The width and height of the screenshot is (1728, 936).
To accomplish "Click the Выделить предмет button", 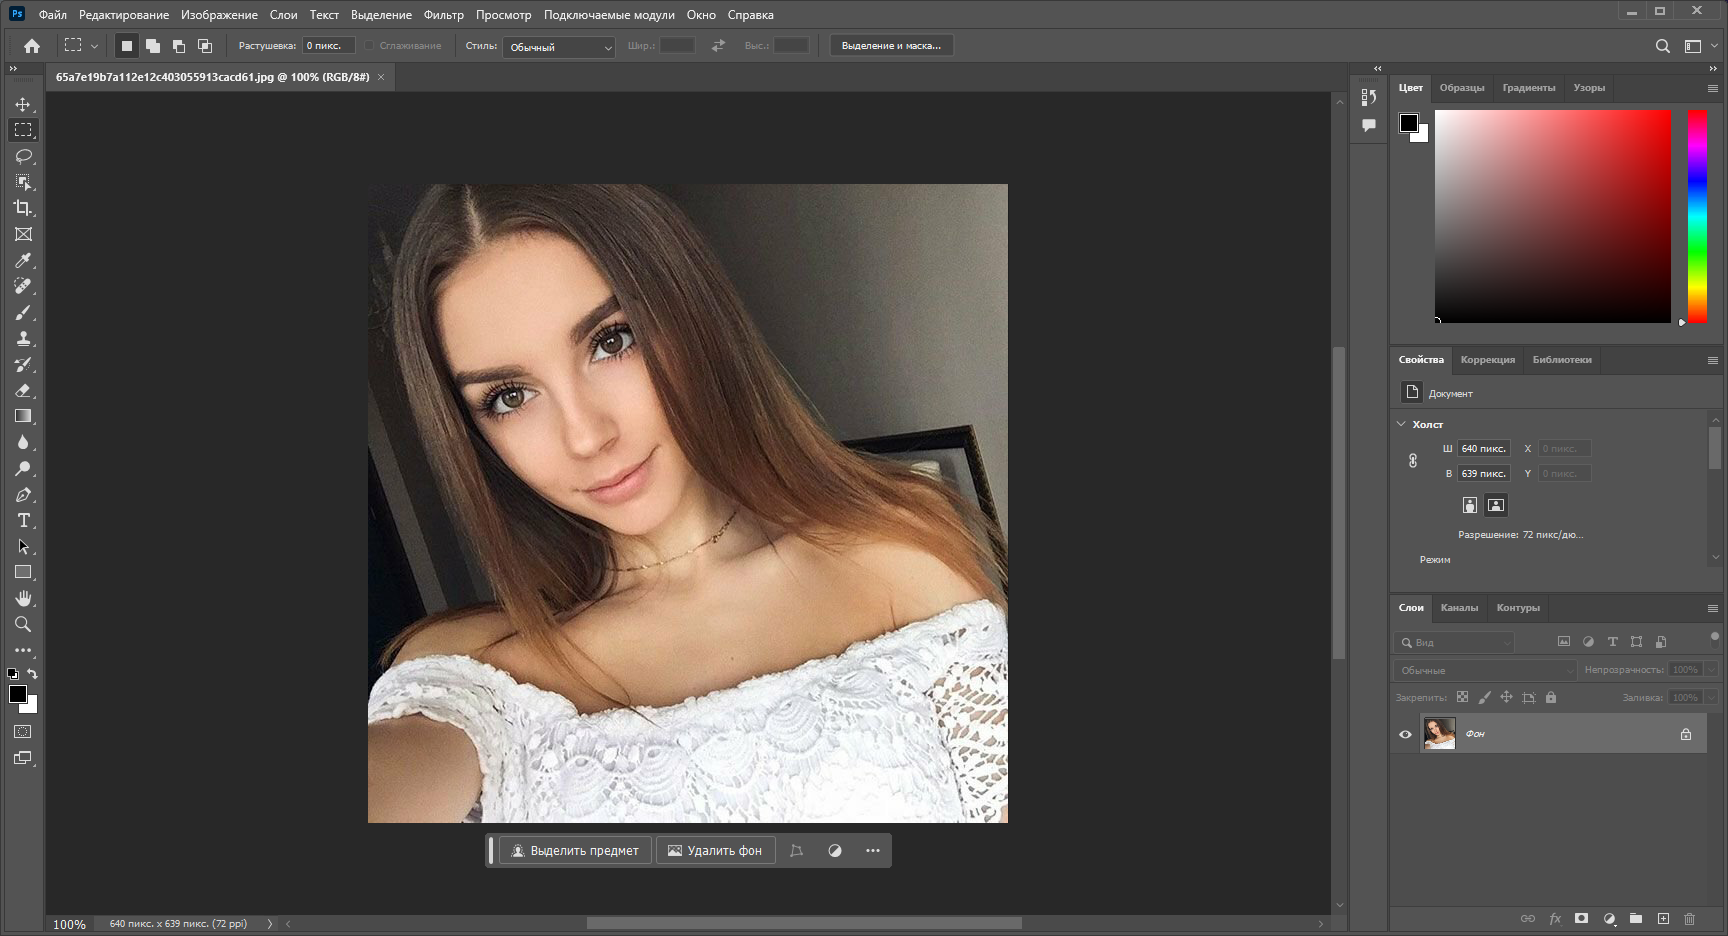I will coord(575,850).
